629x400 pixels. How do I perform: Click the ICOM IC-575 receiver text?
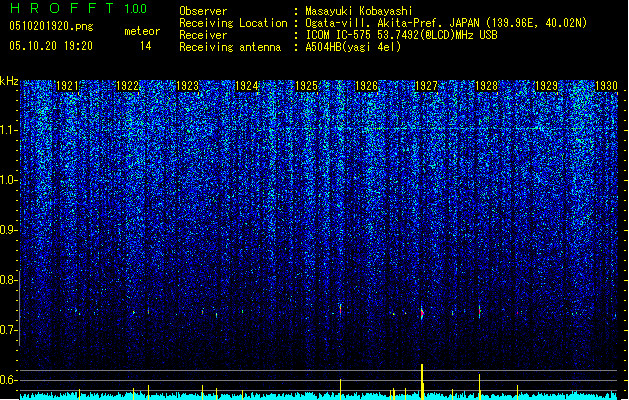[401, 35]
